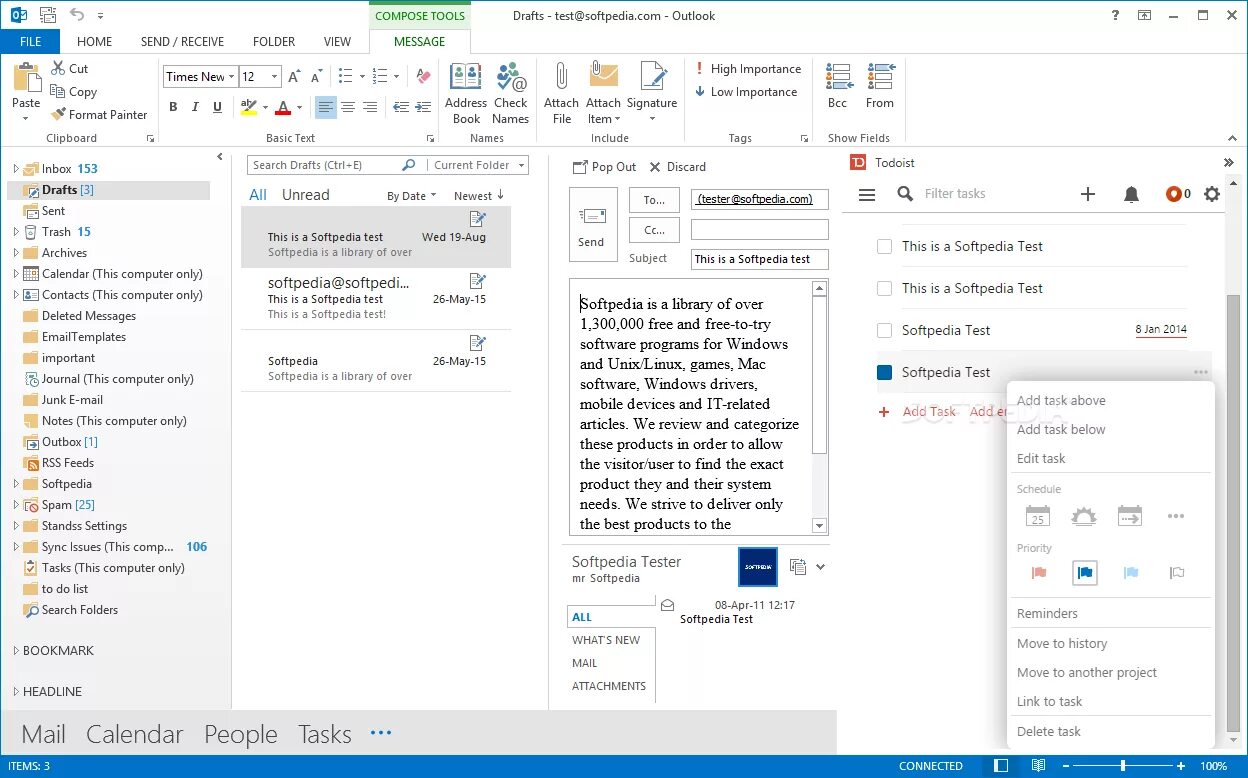Choose Delete task in context menu
The image size is (1248, 778).
coord(1049,731)
